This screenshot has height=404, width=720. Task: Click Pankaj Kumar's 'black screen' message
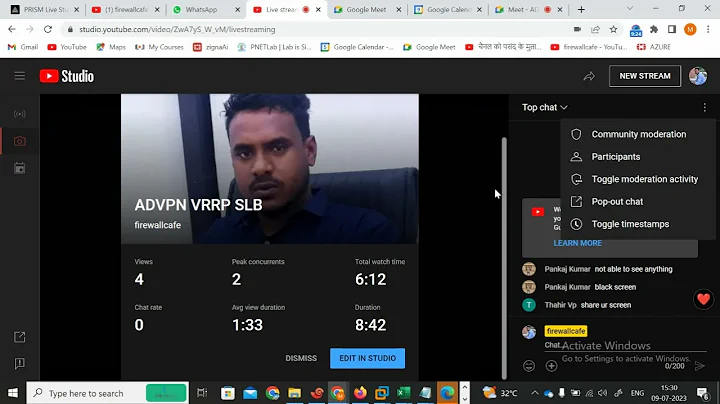tap(615, 287)
